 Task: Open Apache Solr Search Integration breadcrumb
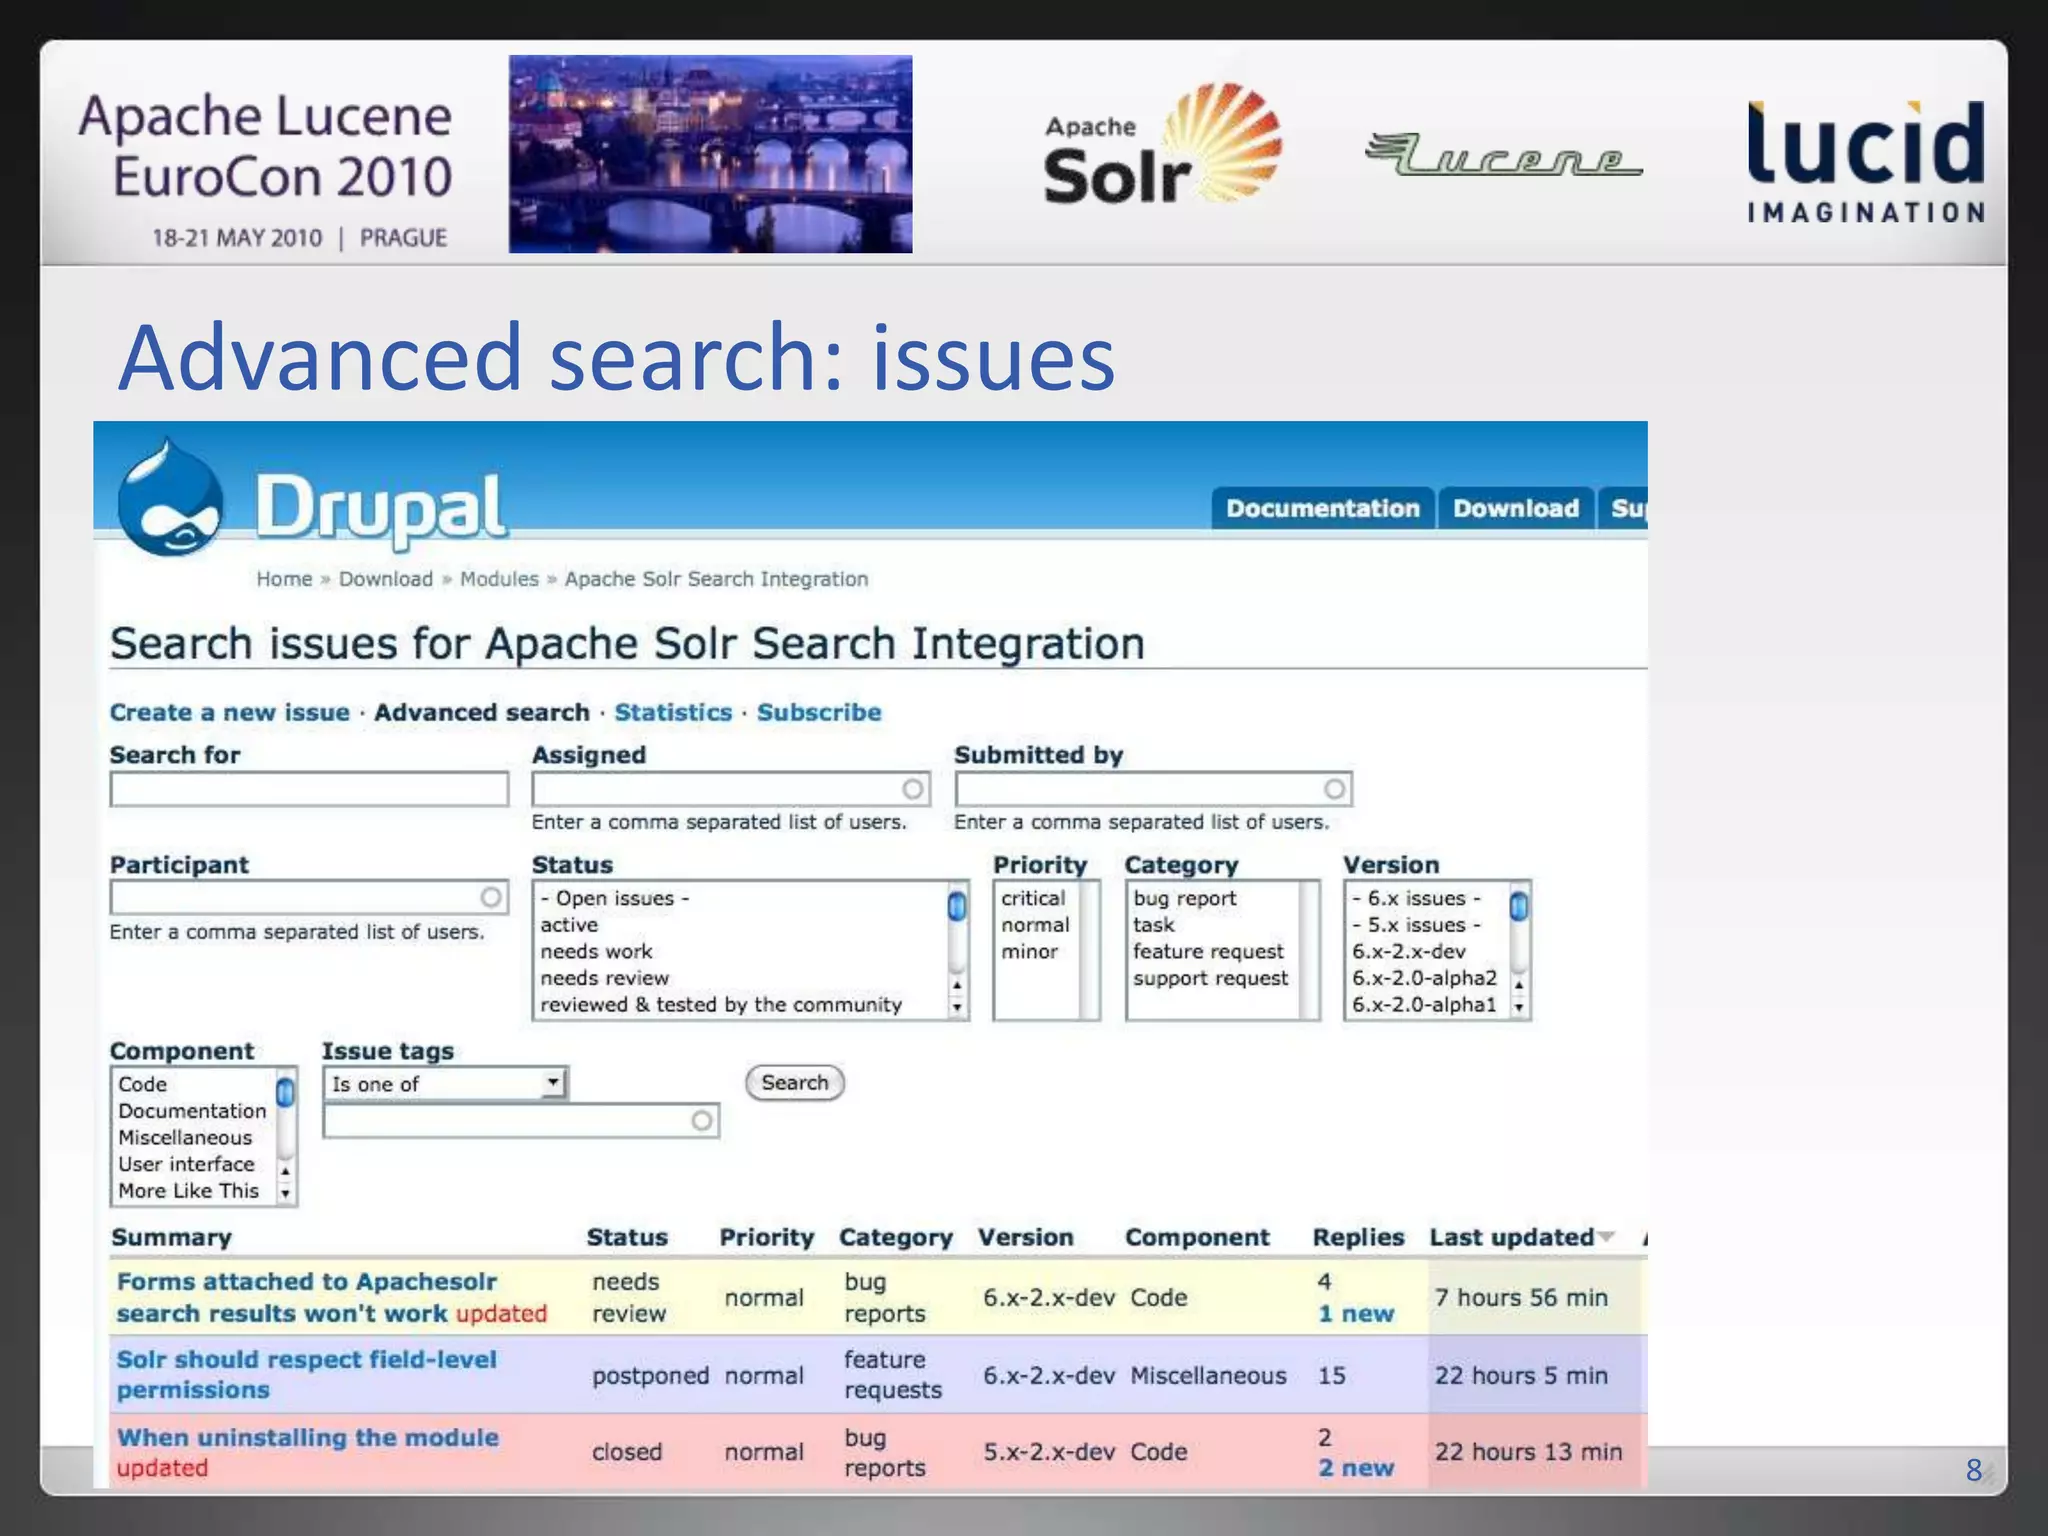[716, 579]
